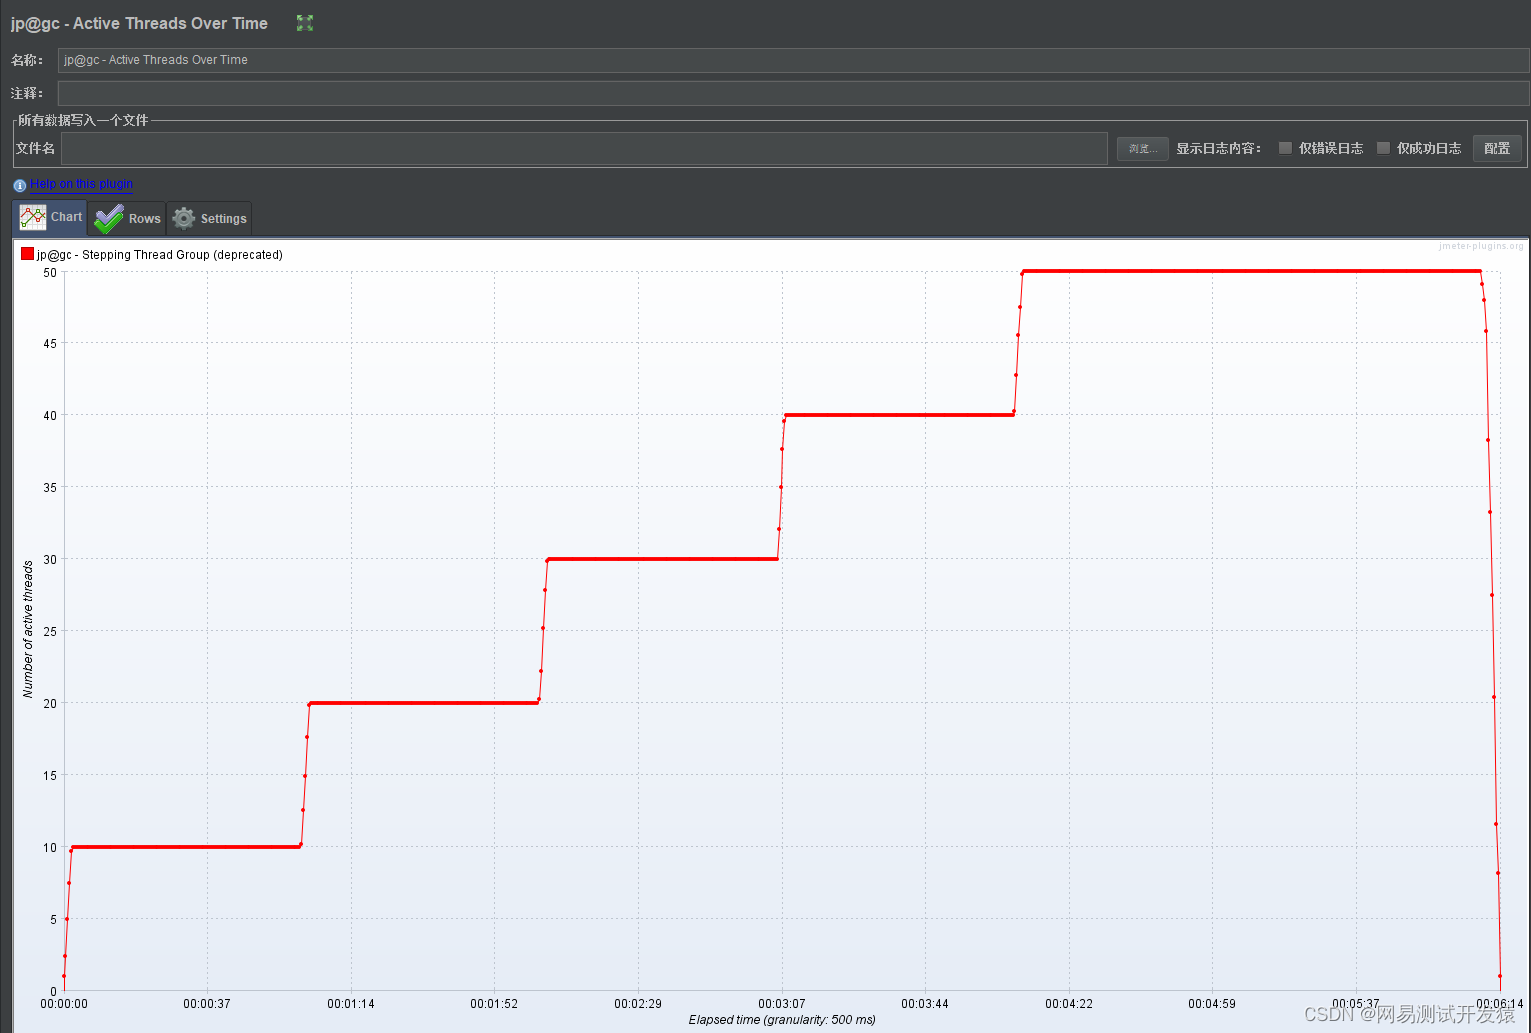Click the y-axis value 25

pyautogui.click(x=50, y=631)
